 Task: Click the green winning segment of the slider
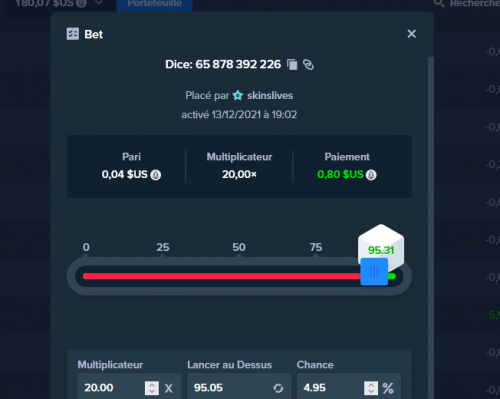[x=392, y=276]
